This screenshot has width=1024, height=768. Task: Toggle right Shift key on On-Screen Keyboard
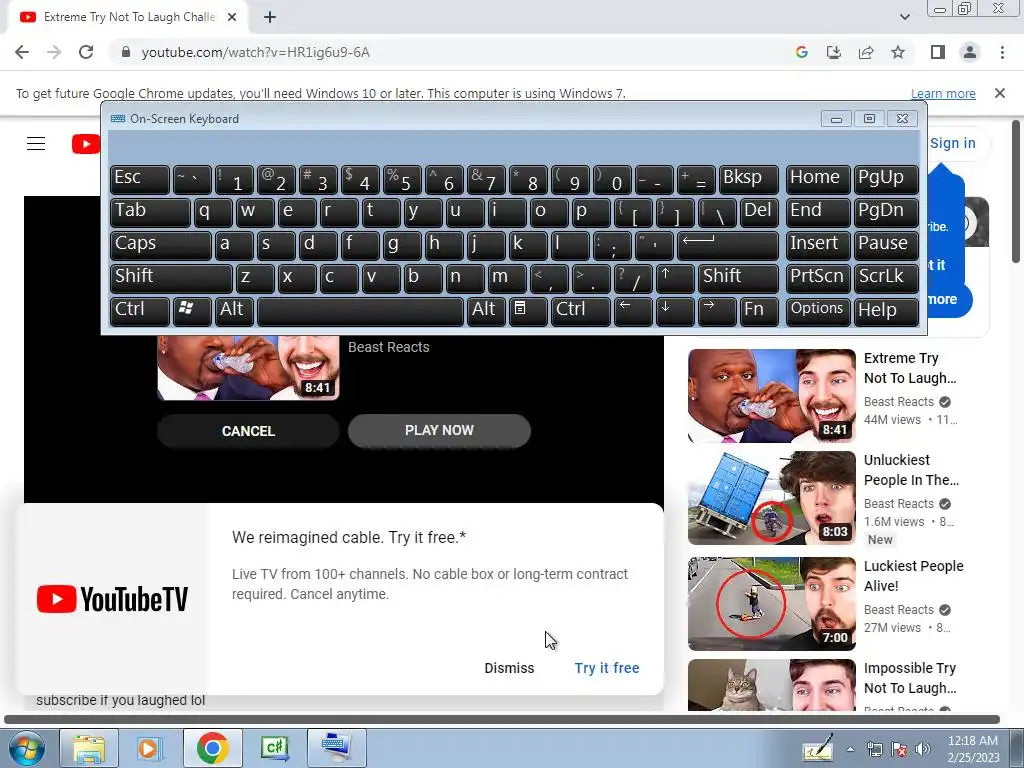738,278
